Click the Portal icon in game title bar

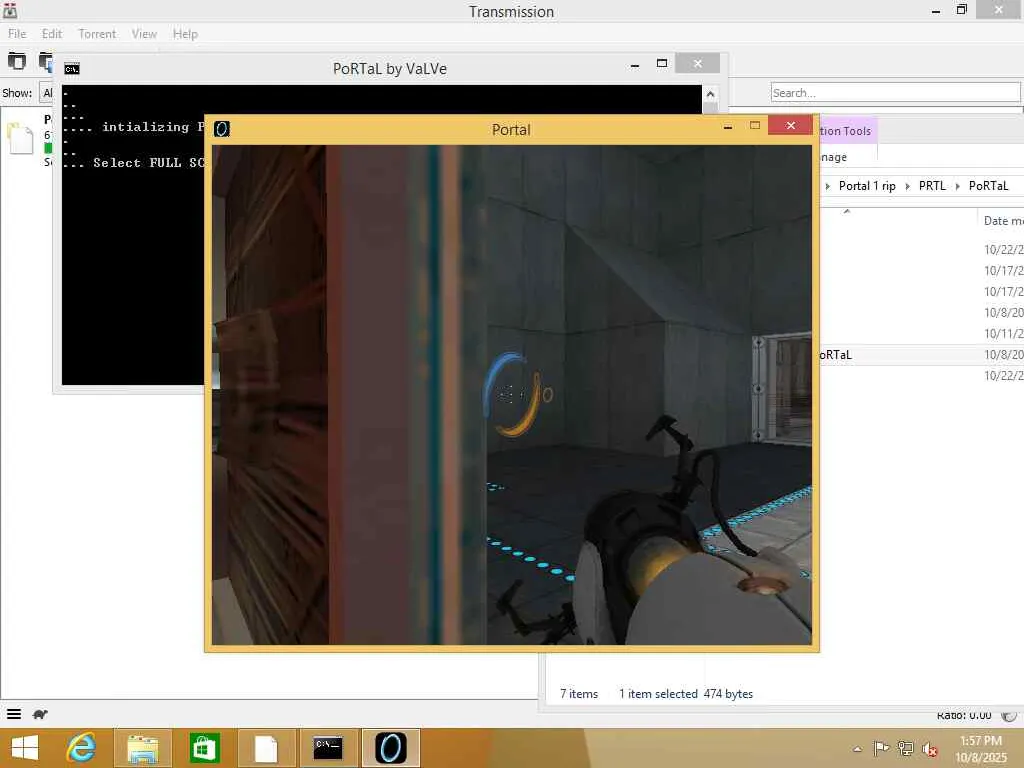[222, 129]
